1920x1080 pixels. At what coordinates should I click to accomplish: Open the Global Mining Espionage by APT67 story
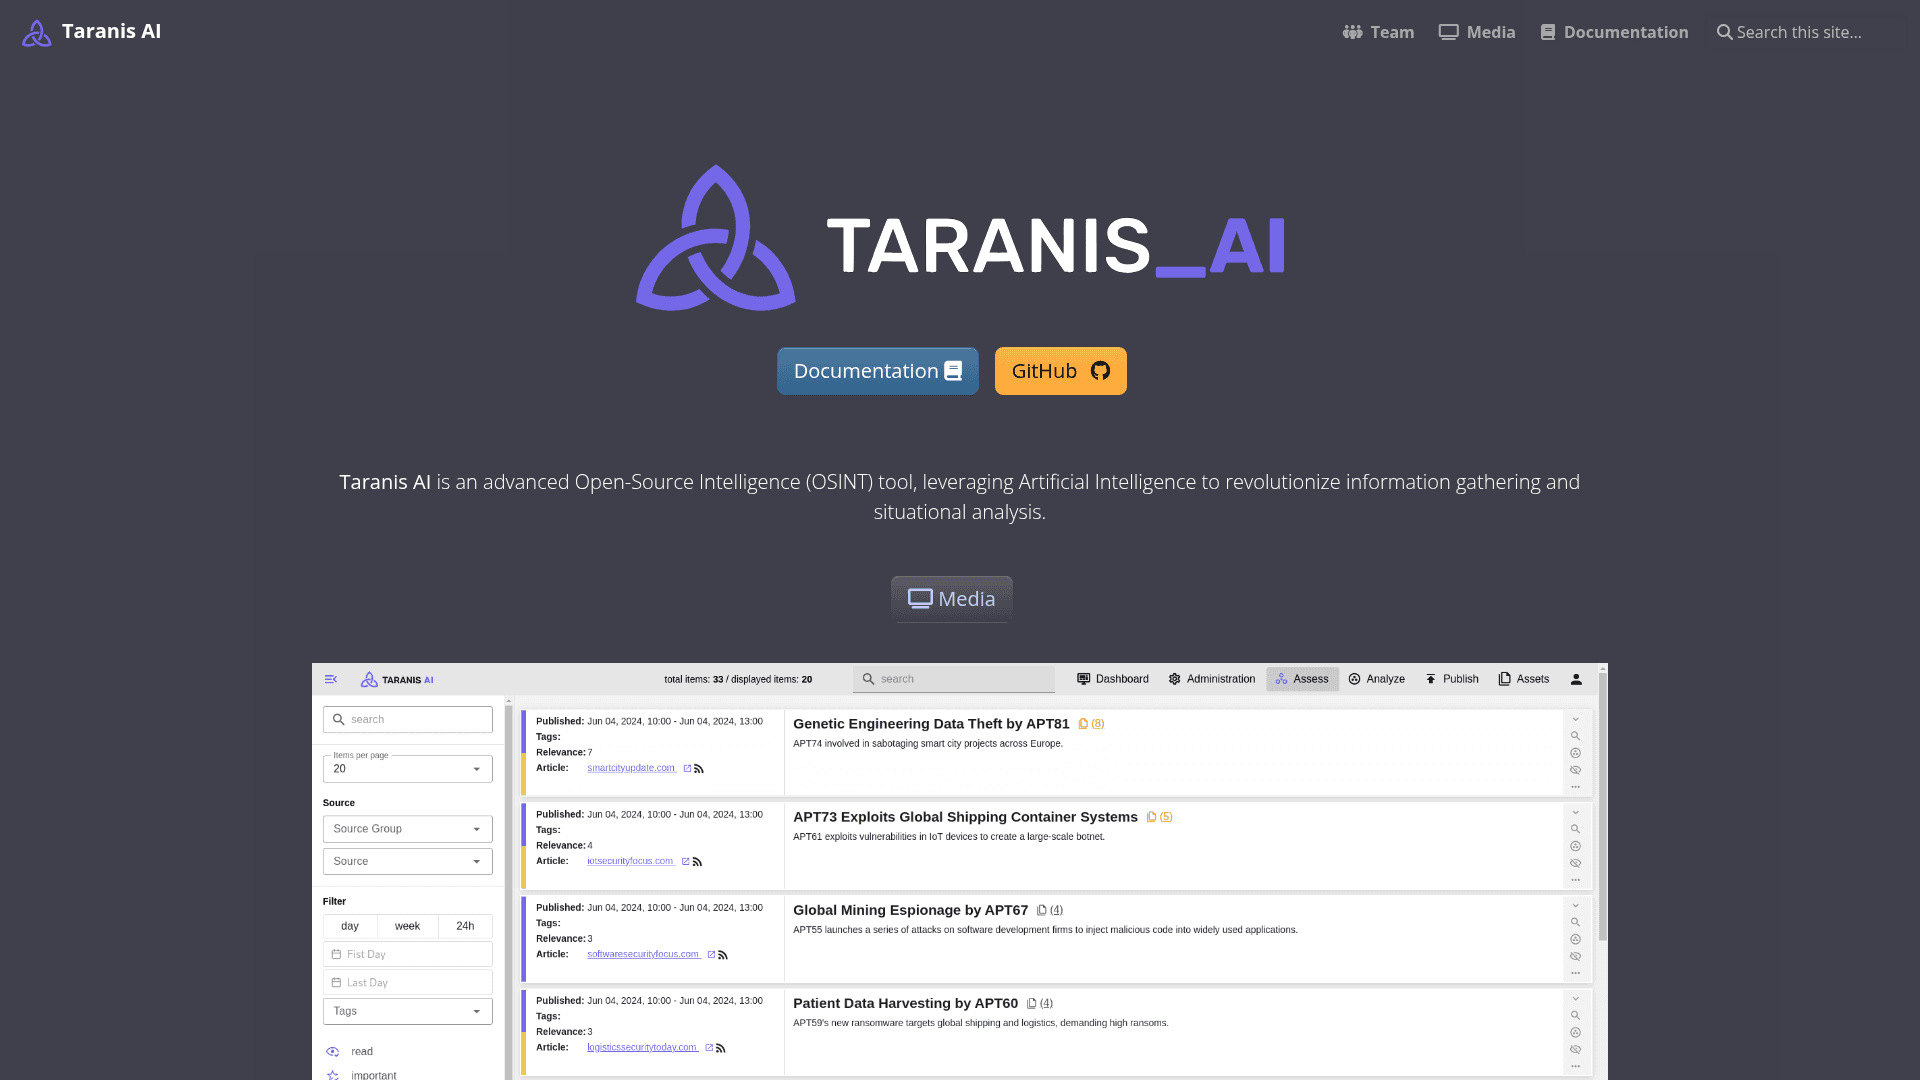tap(910, 910)
